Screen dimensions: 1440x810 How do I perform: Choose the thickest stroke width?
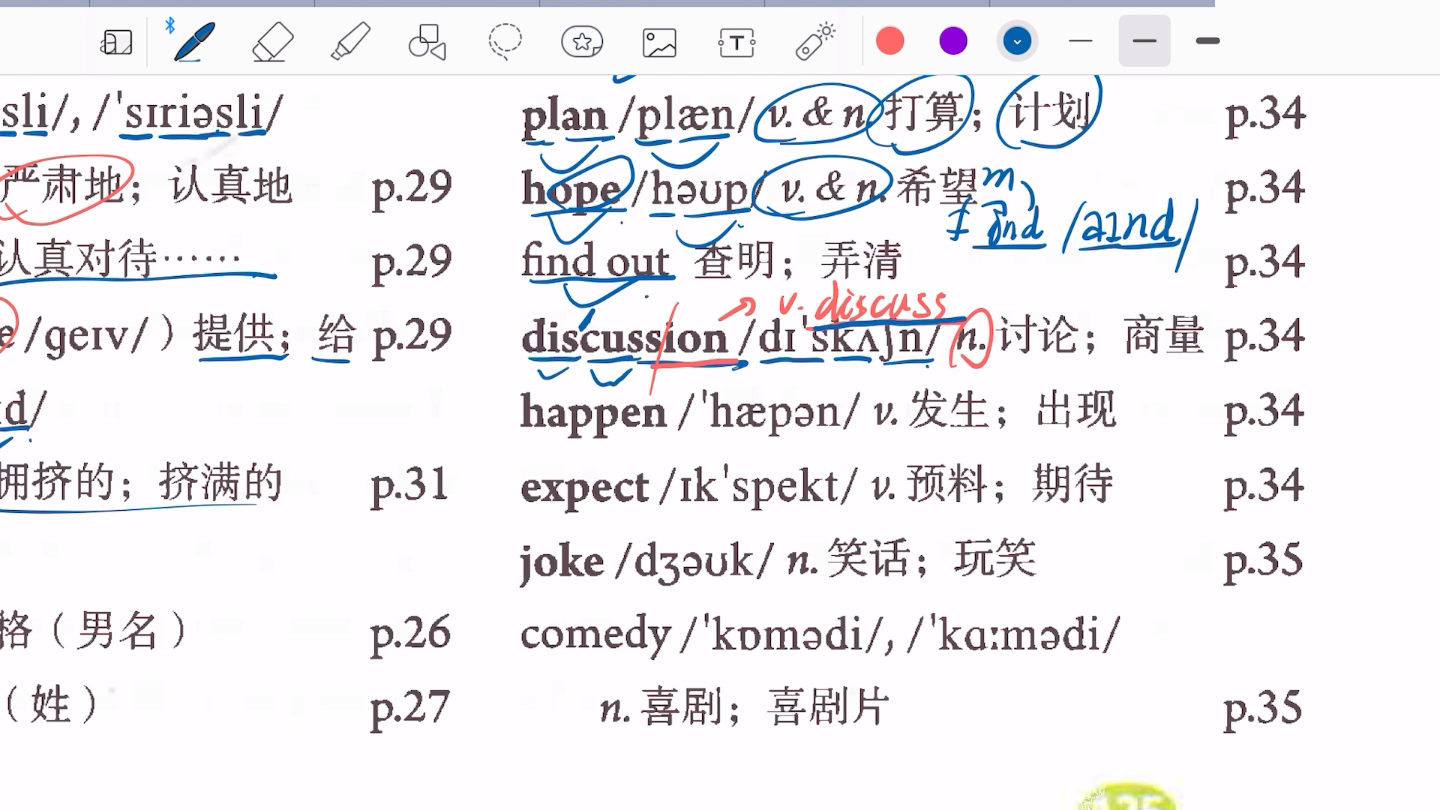tap(1208, 41)
